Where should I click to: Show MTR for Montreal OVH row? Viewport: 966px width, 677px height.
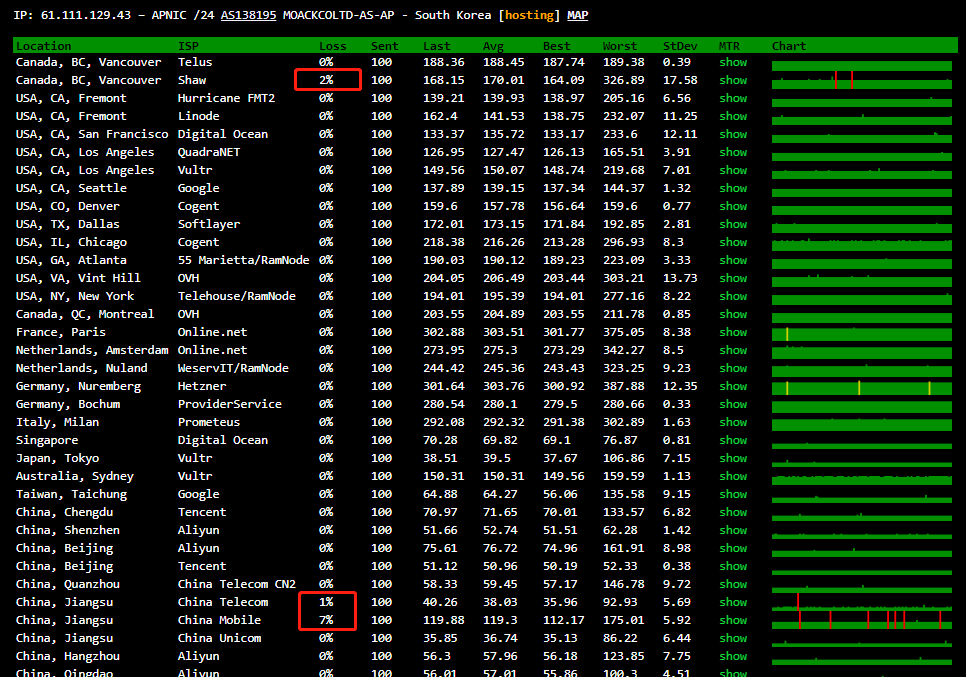[x=733, y=314]
